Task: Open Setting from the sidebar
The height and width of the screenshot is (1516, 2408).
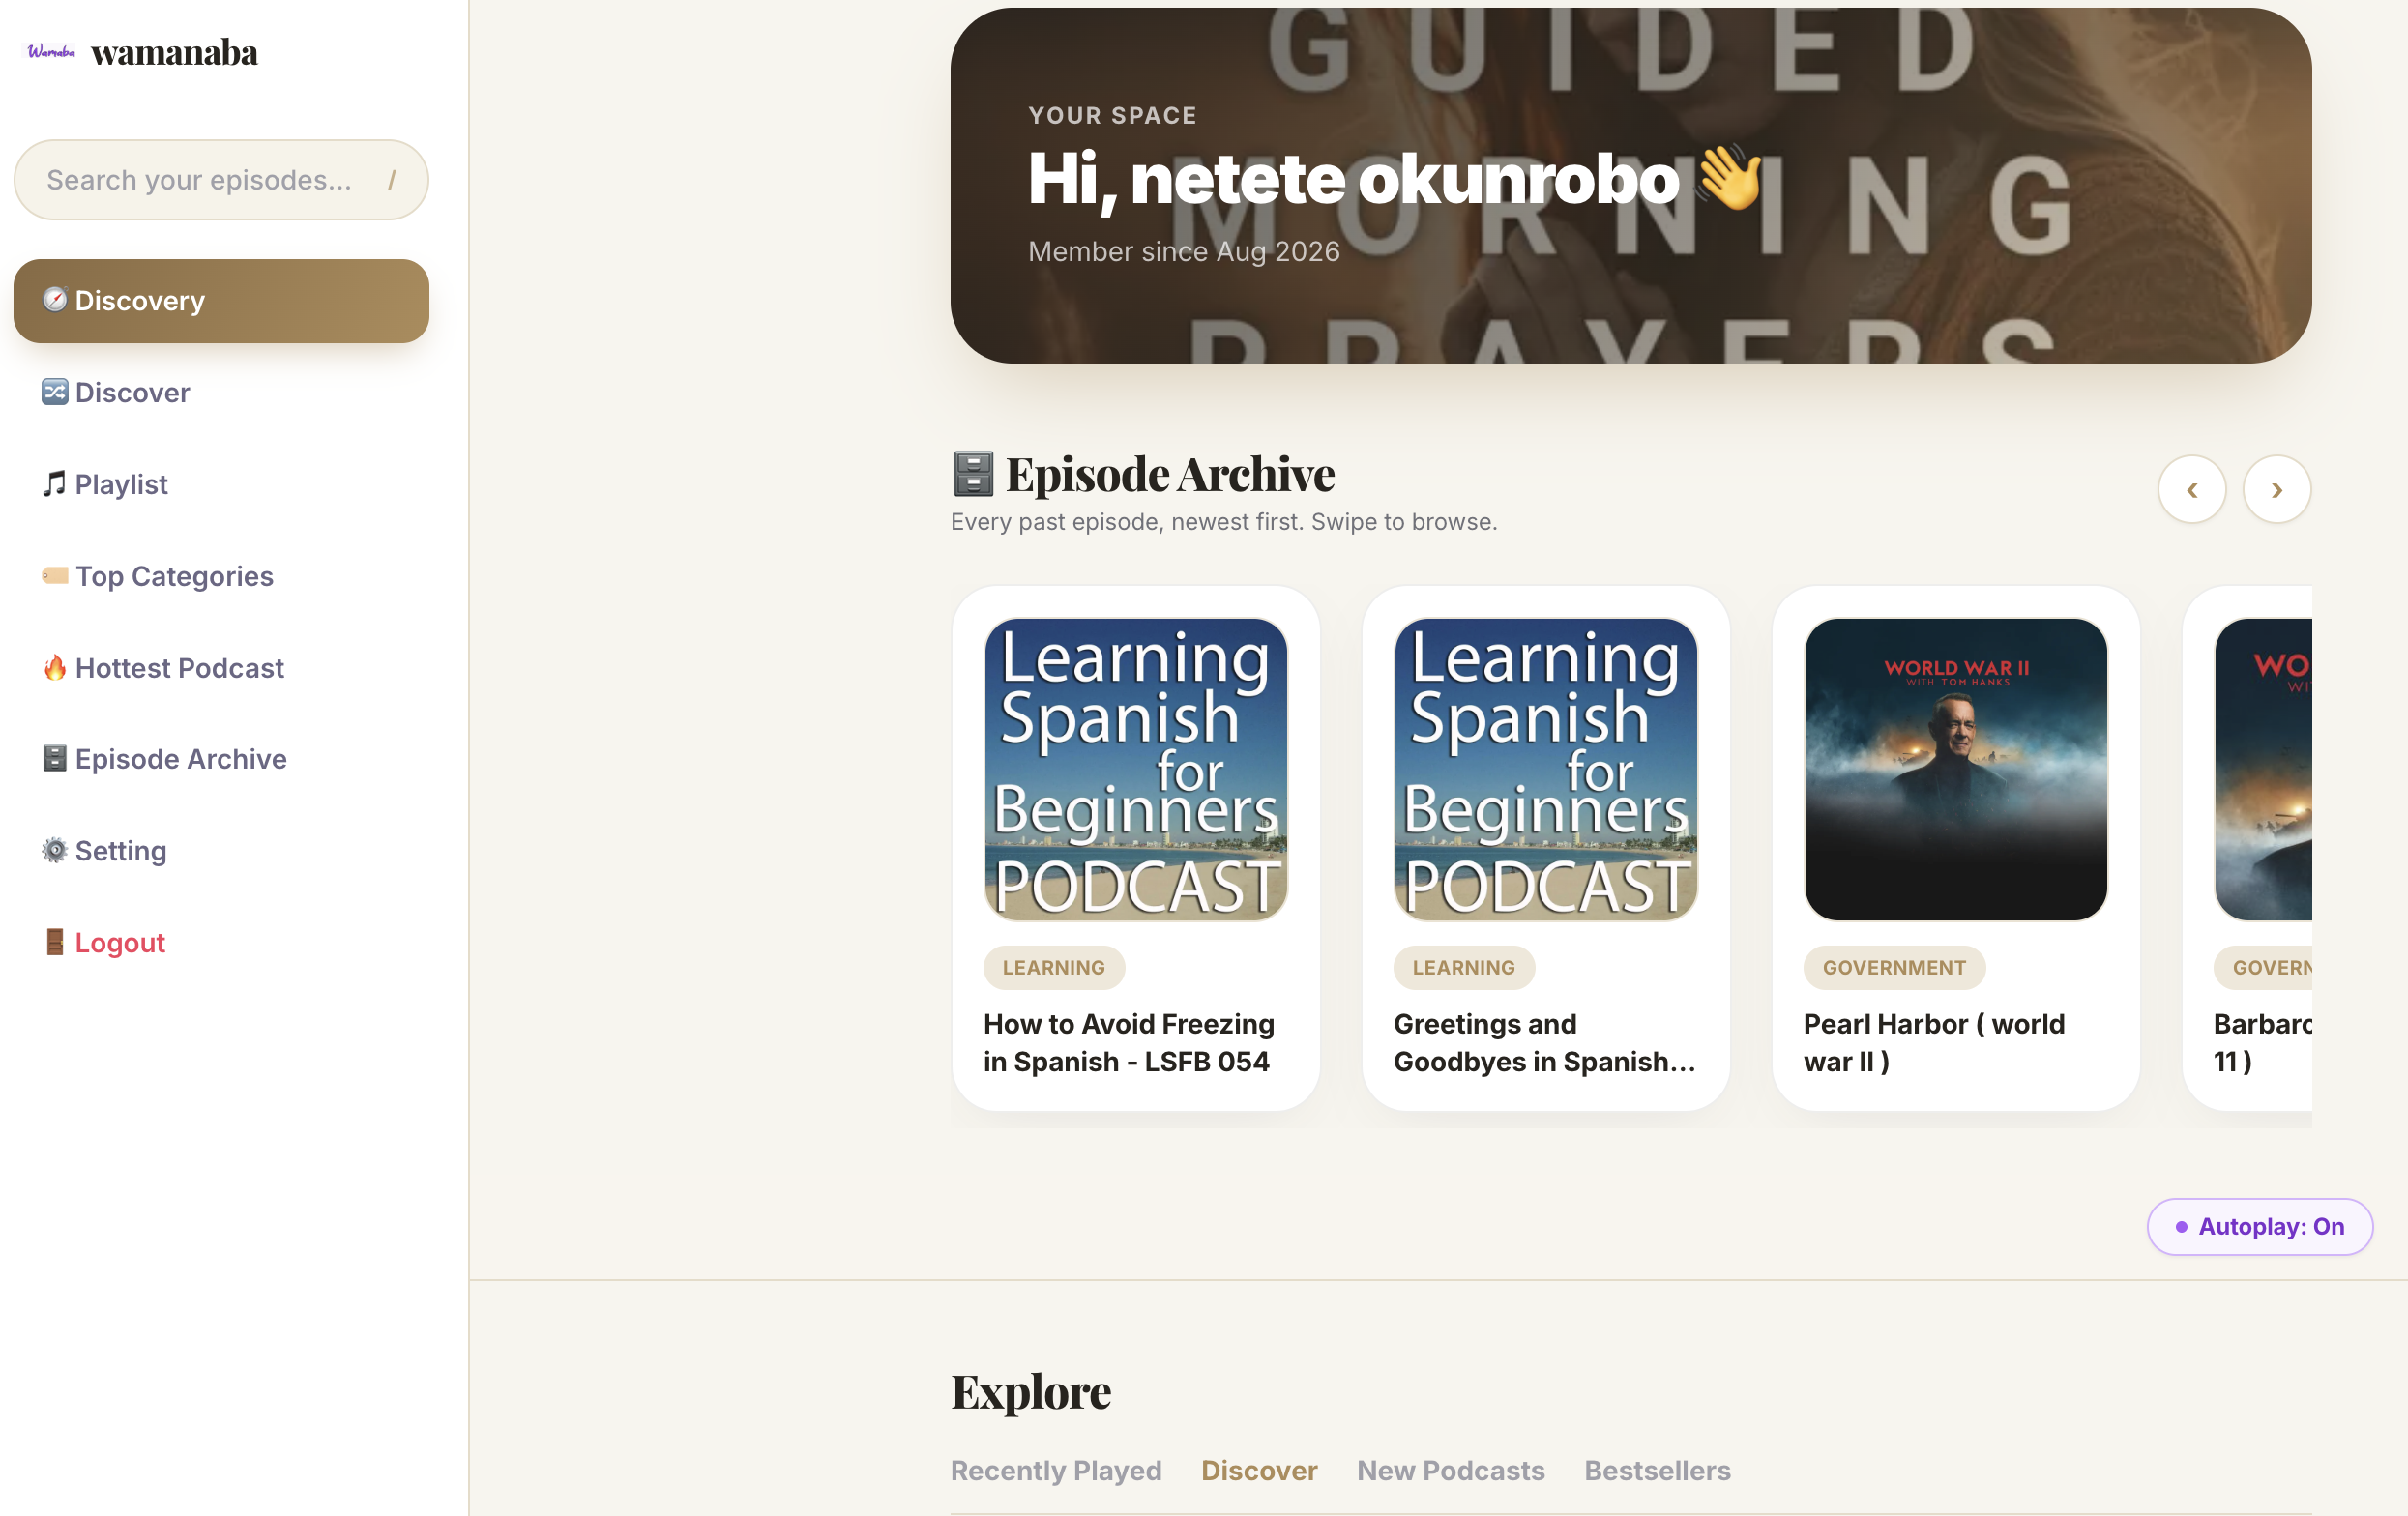Action: 221,851
